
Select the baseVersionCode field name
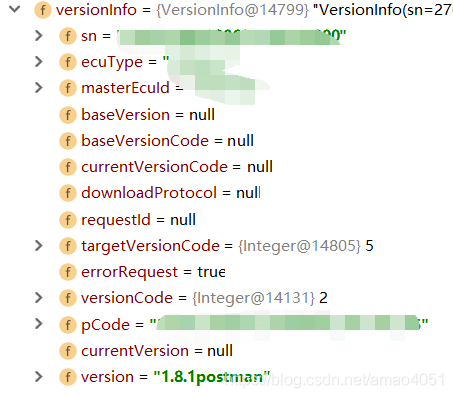[x=145, y=141]
